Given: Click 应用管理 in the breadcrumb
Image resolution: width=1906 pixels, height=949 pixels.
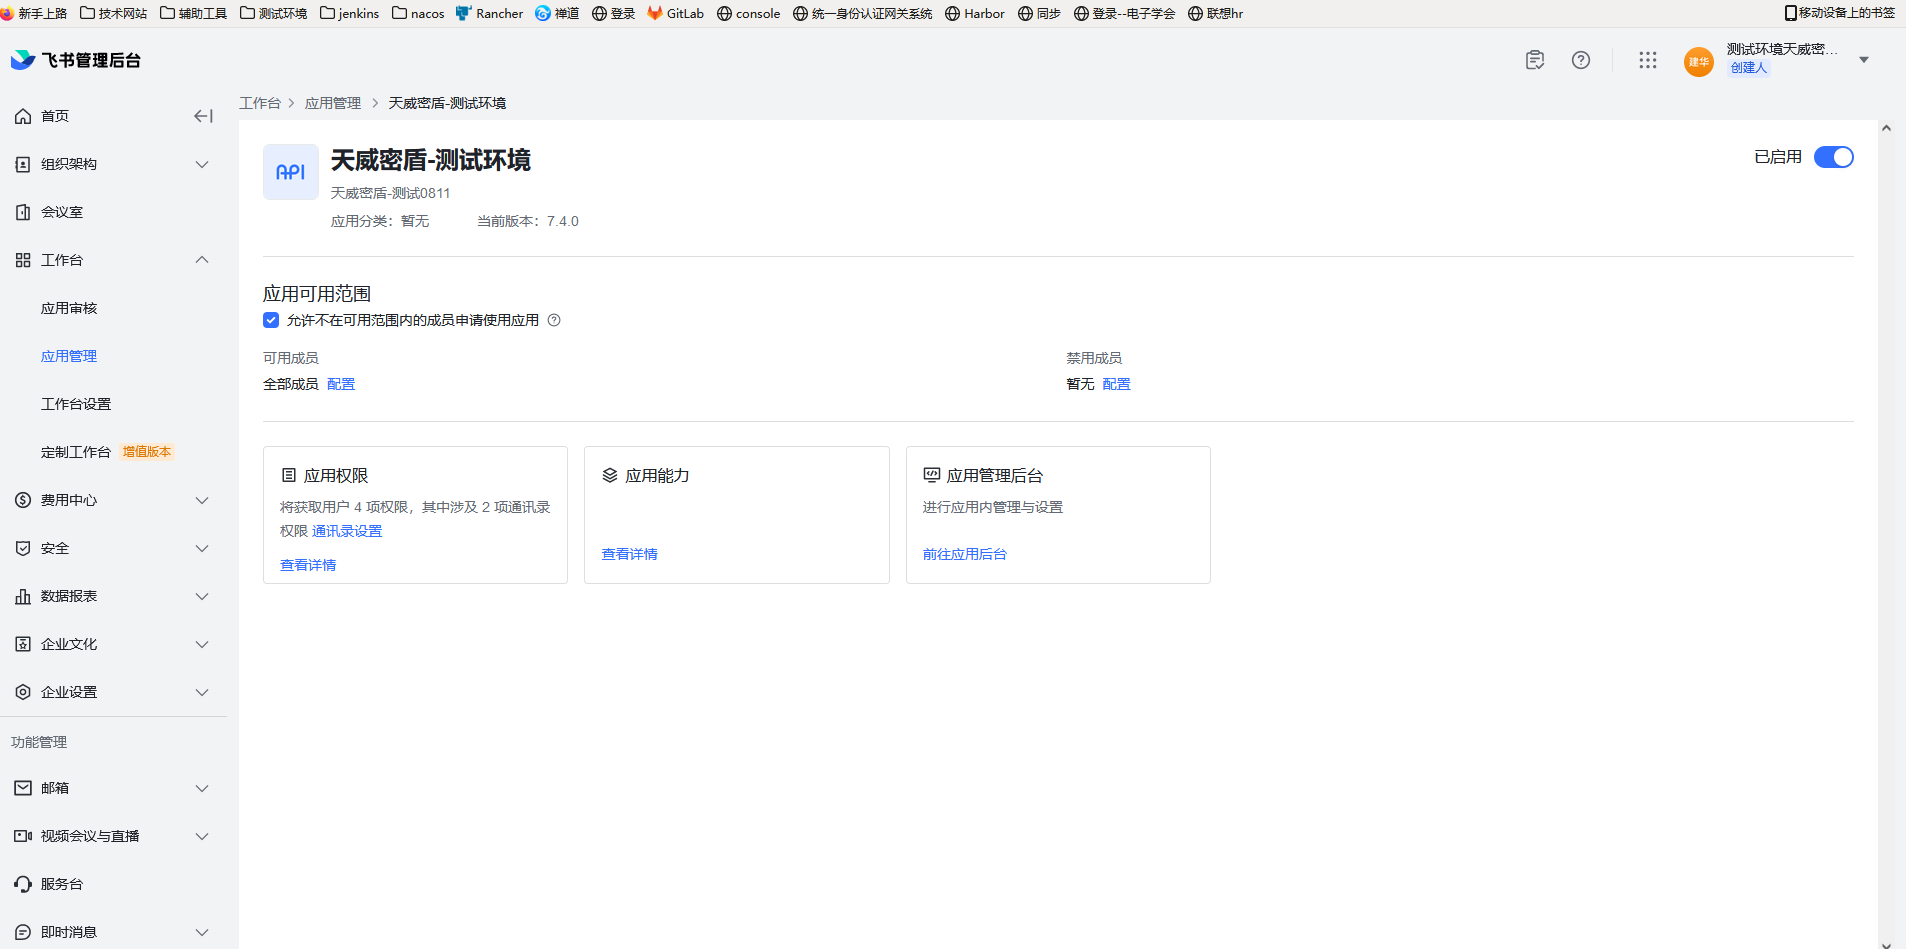Looking at the screenshot, I should click(x=333, y=103).
